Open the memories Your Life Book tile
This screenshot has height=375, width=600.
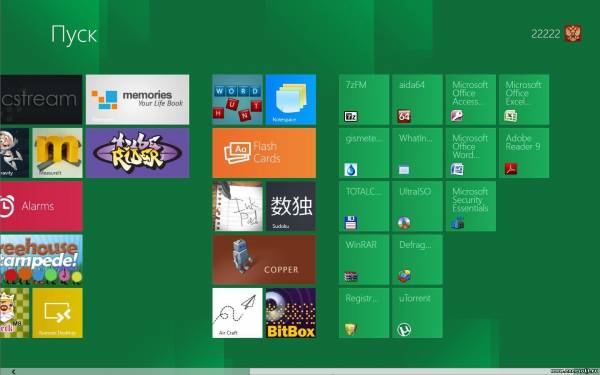(x=137, y=99)
